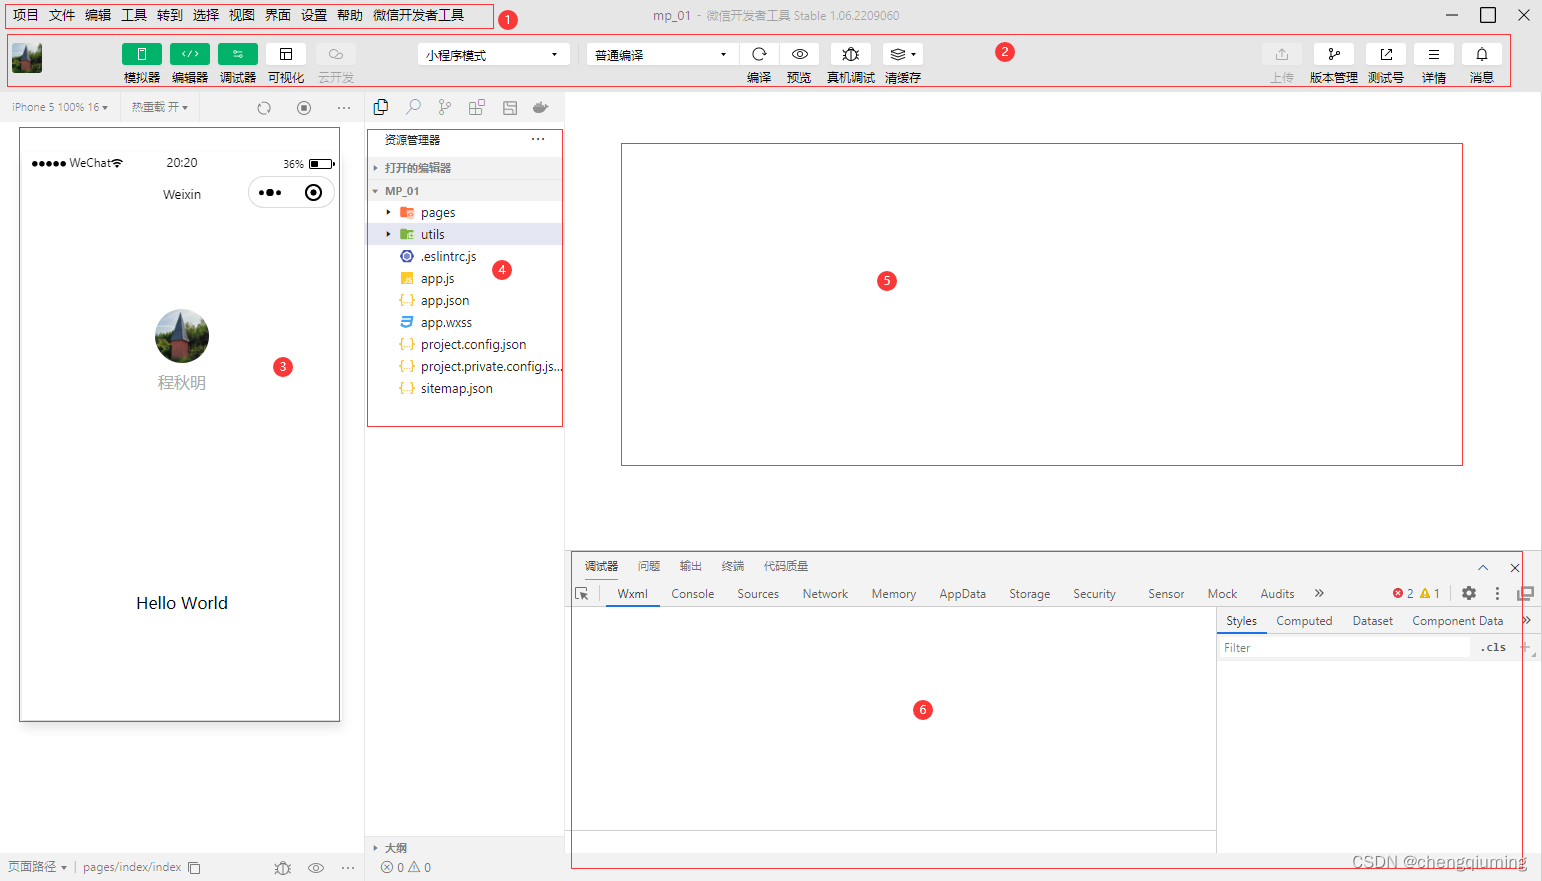This screenshot has width=1542, height=881.
Task: Open the 文件 menu
Action: pos(62,15)
